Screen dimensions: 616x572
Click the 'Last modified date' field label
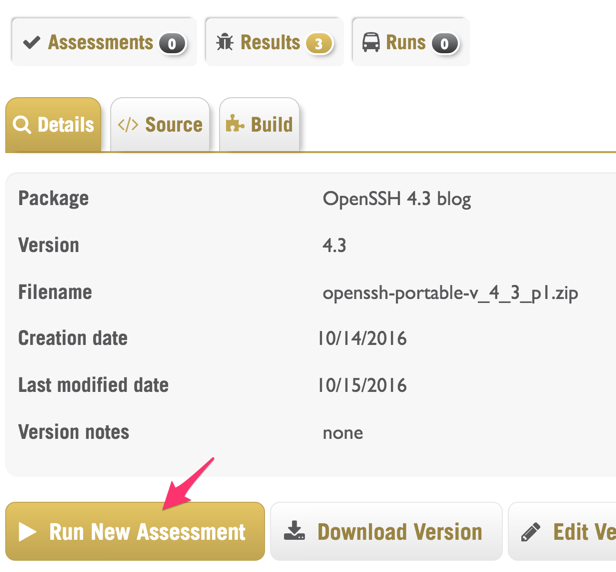pos(94,385)
